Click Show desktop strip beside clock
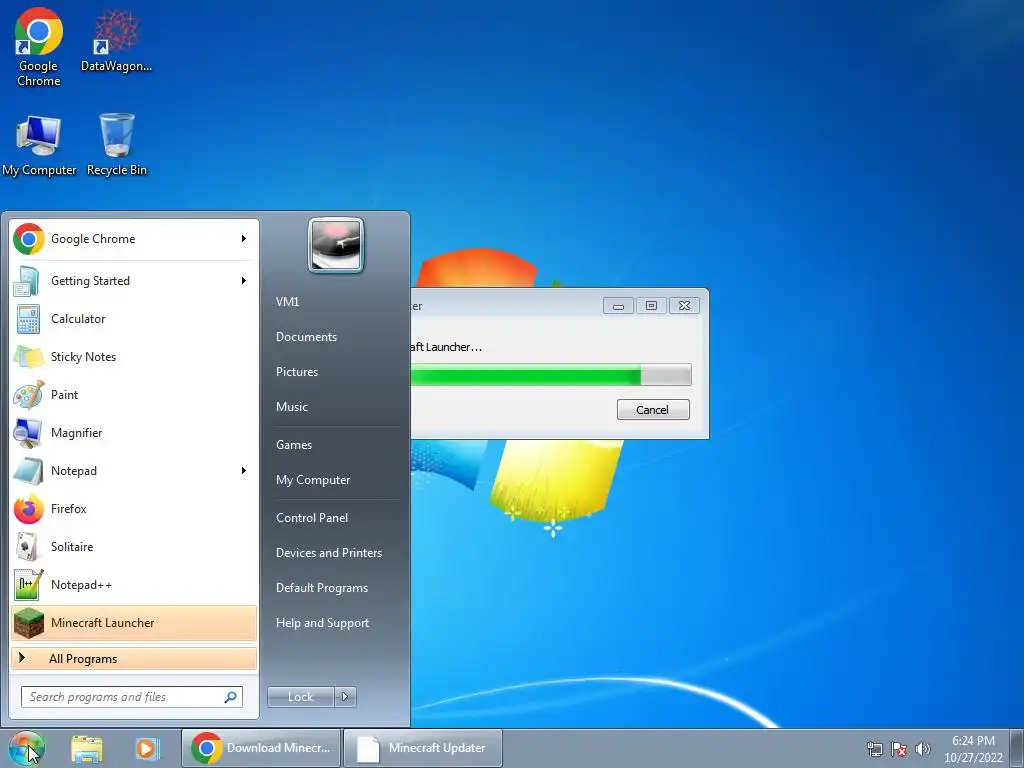 click(1017, 748)
